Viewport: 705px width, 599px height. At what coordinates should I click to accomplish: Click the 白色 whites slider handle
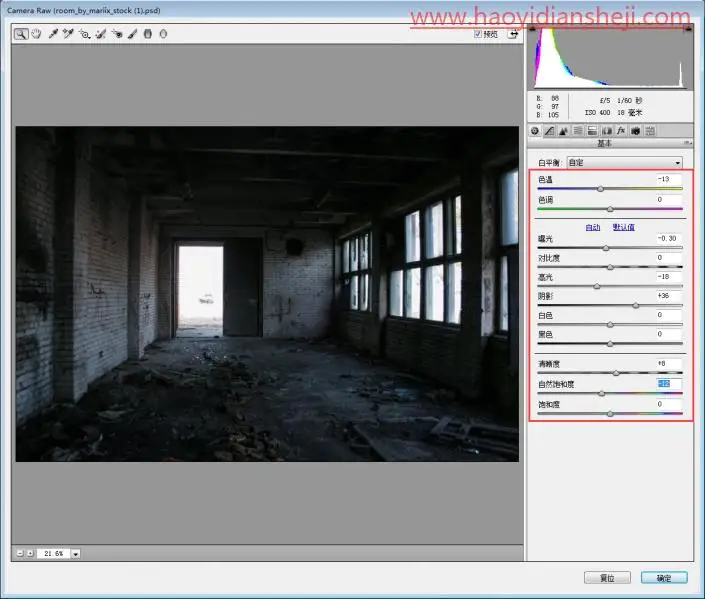coord(610,324)
